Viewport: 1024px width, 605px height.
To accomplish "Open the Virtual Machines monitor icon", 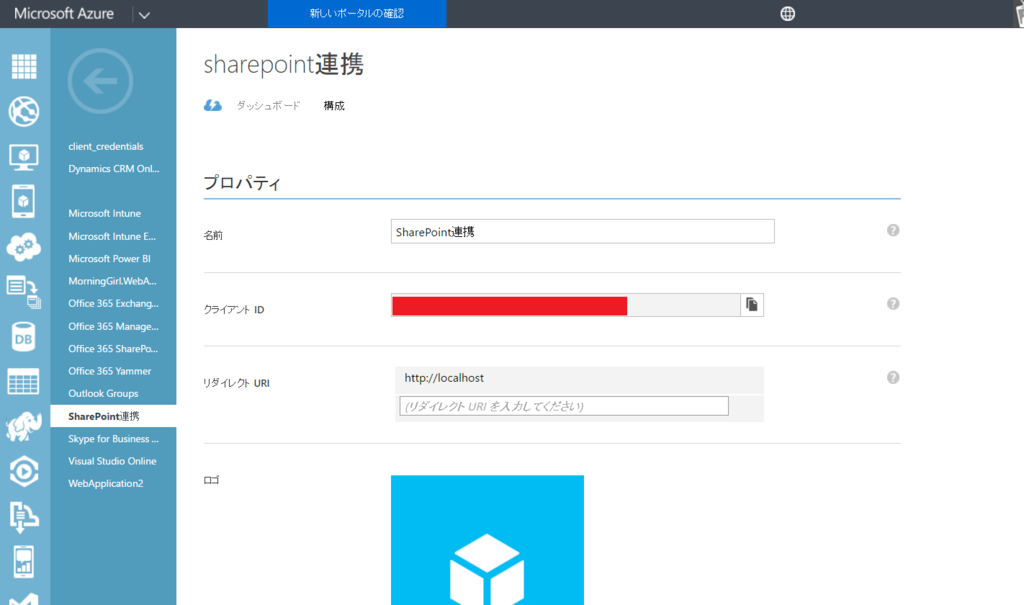I will point(24,157).
